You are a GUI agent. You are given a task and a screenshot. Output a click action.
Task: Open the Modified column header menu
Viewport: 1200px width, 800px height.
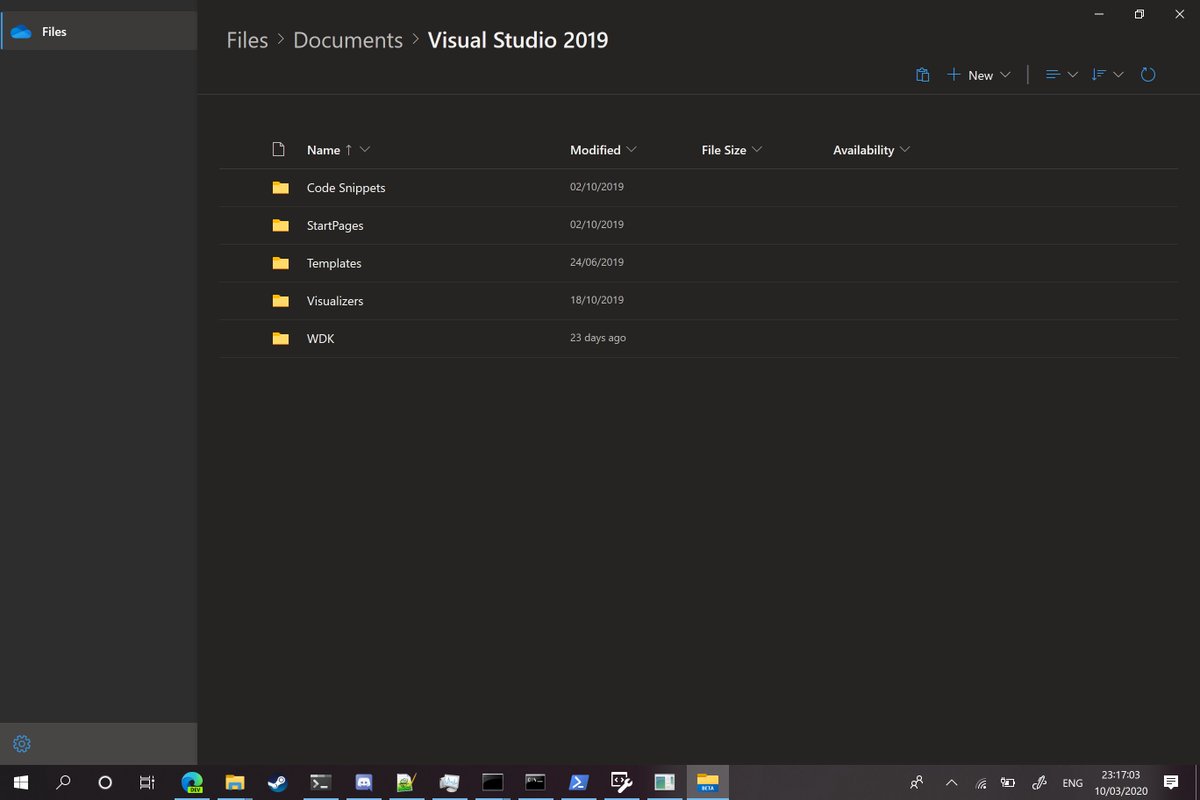pyautogui.click(x=603, y=150)
